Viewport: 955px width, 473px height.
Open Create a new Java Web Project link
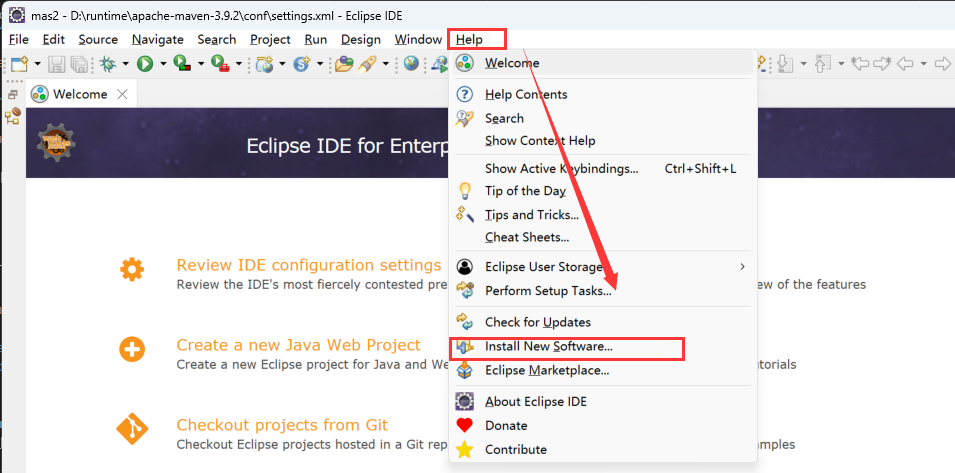(298, 345)
